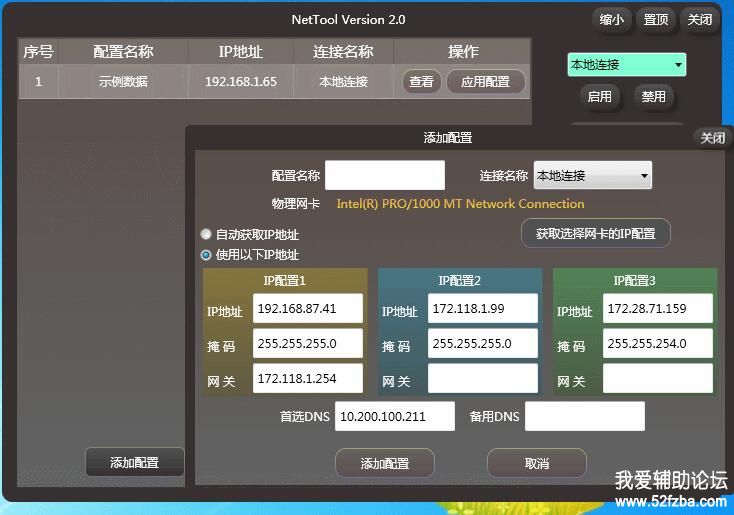Click the 获取选择网卡的IP配置 button
The height and width of the screenshot is (515, 734).
pyautogui.click(x=595, y=234)
